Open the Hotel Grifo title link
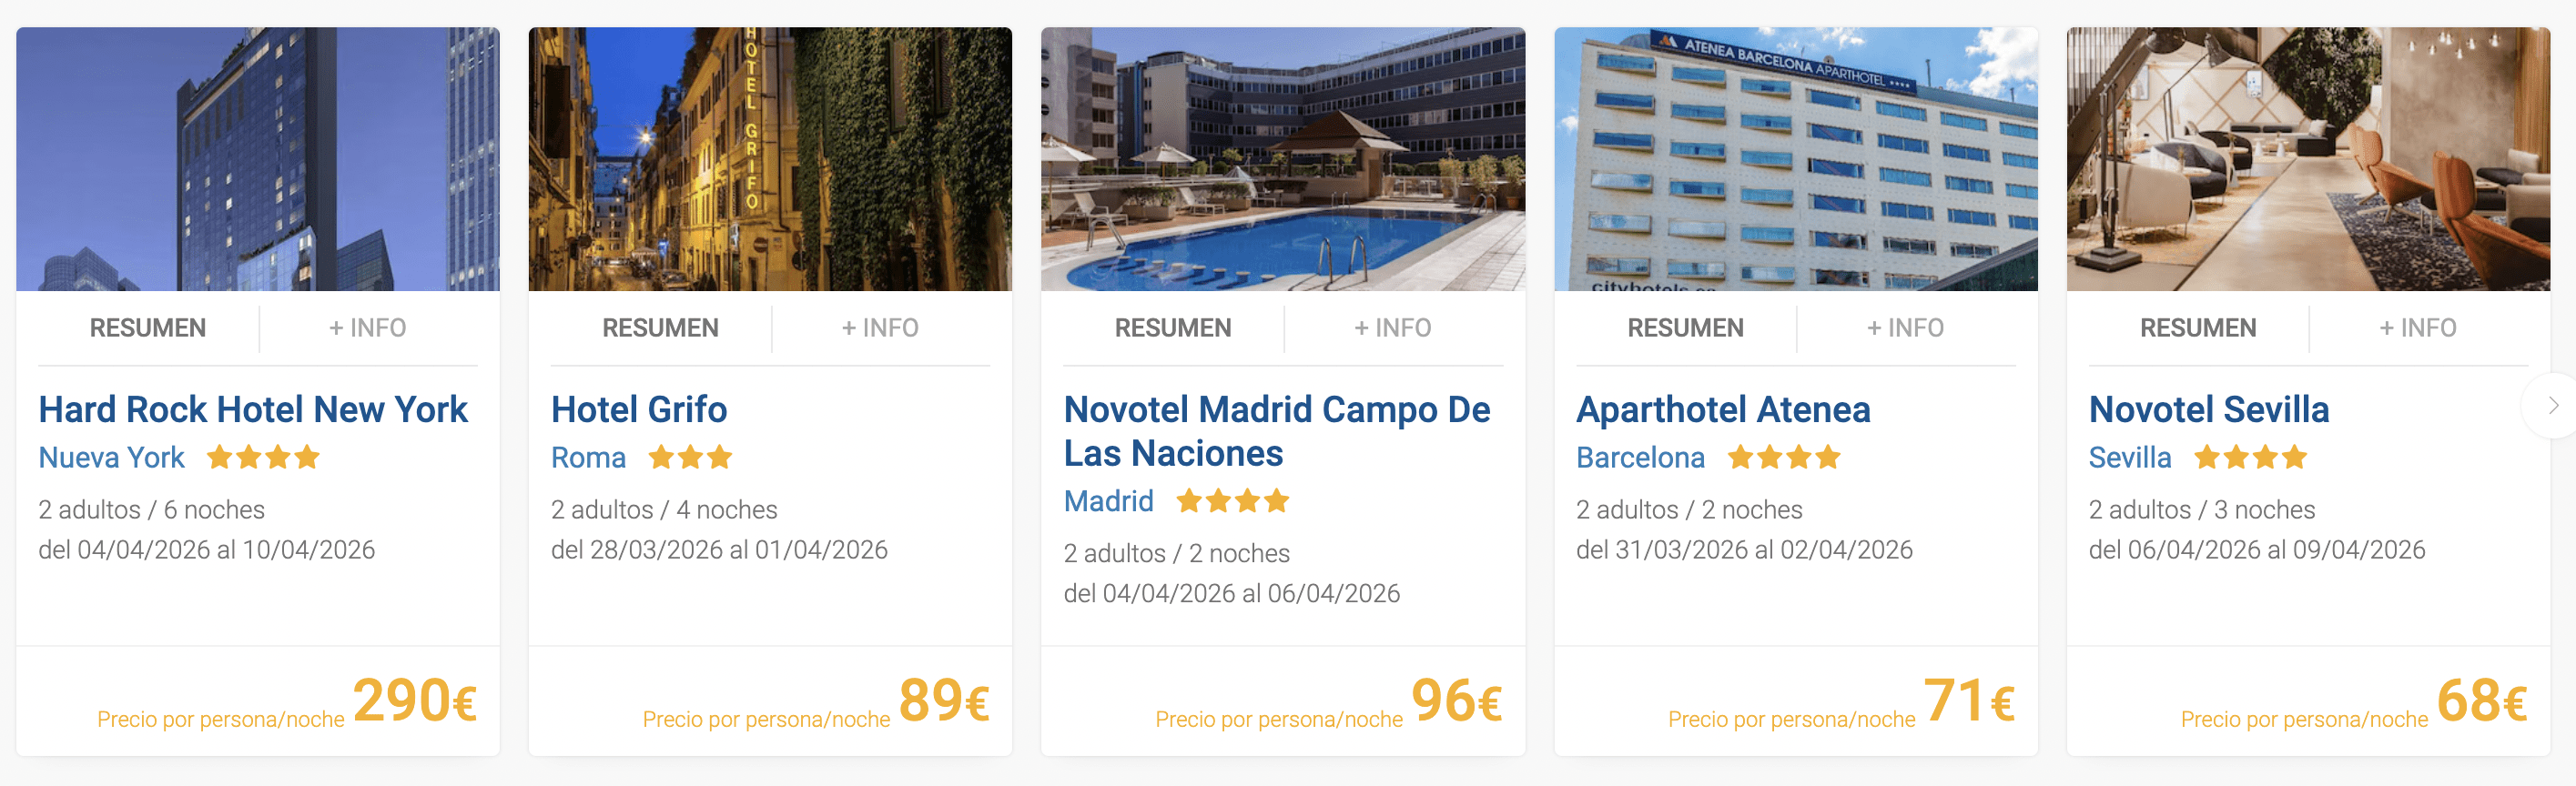2576x786 pixels. pos(639,409)
